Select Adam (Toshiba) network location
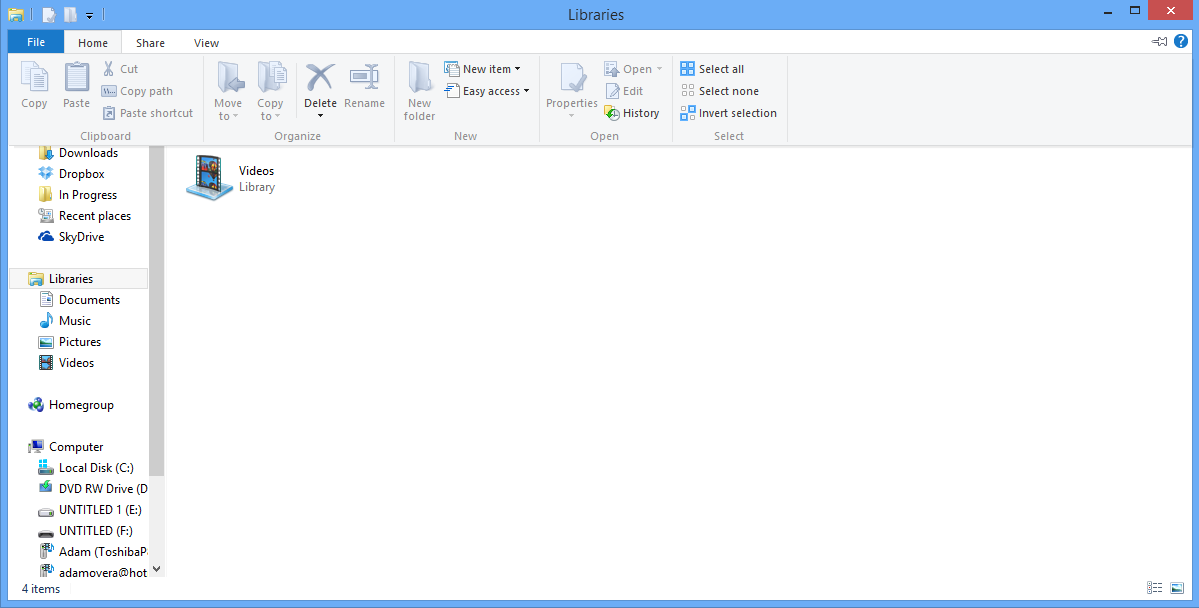 93,551
